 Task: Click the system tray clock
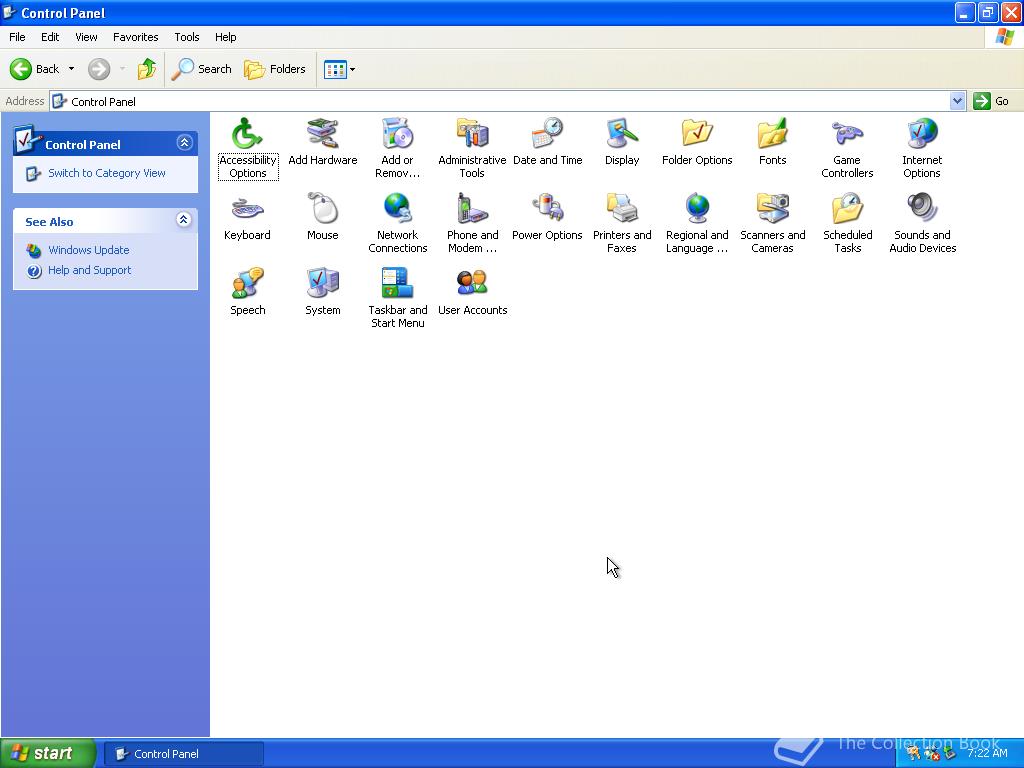pyautogui.click(x=987, y=753)
